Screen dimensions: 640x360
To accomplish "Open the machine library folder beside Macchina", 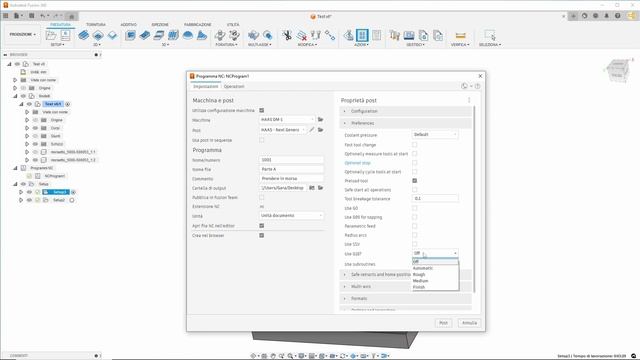I will (320, 120).
